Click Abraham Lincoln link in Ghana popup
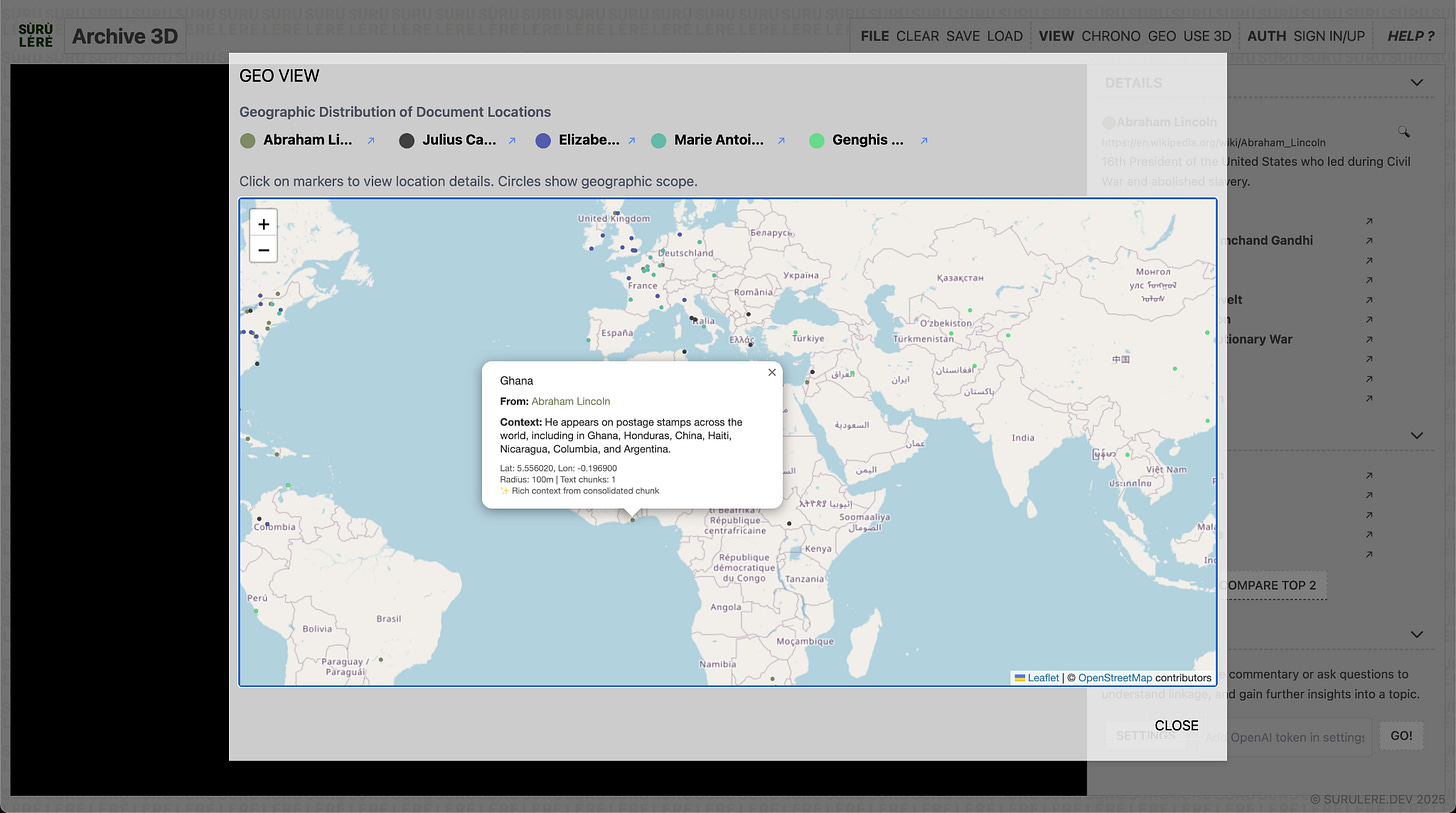 (570, 401)
